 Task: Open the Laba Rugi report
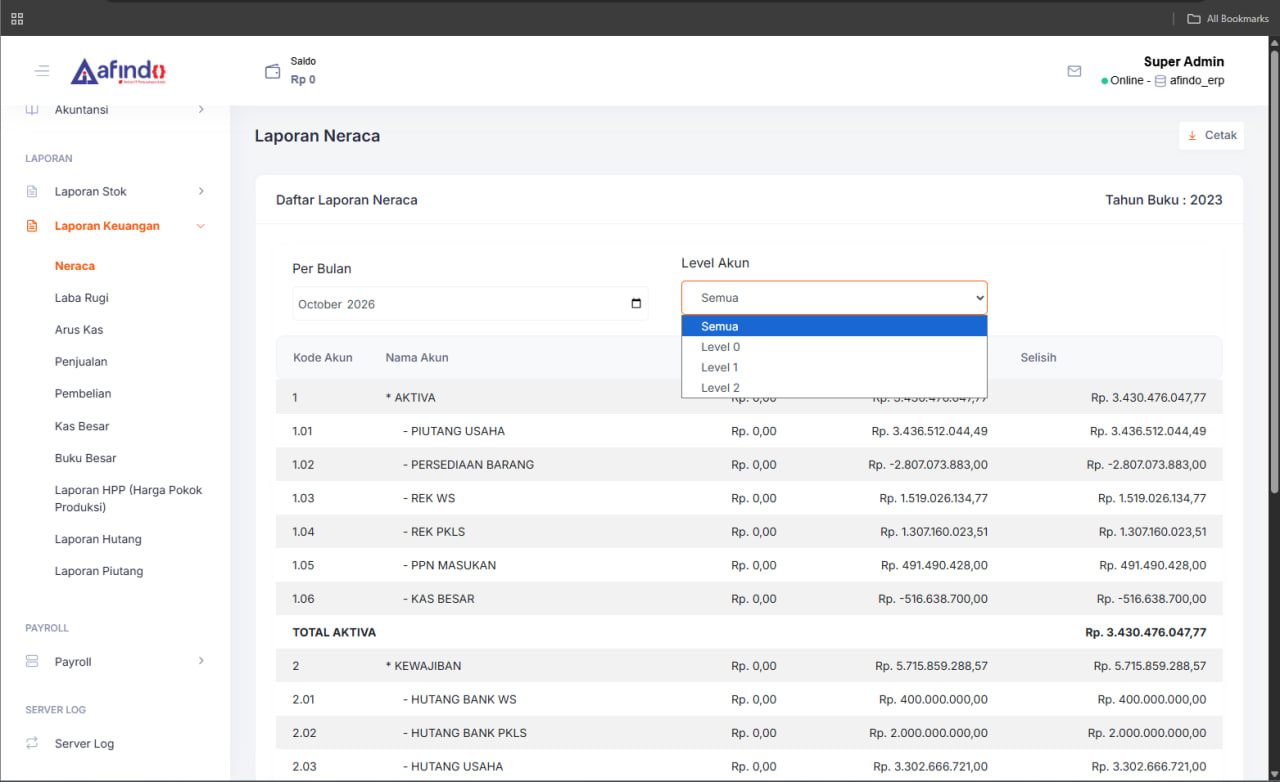click(x=82, y=298)
